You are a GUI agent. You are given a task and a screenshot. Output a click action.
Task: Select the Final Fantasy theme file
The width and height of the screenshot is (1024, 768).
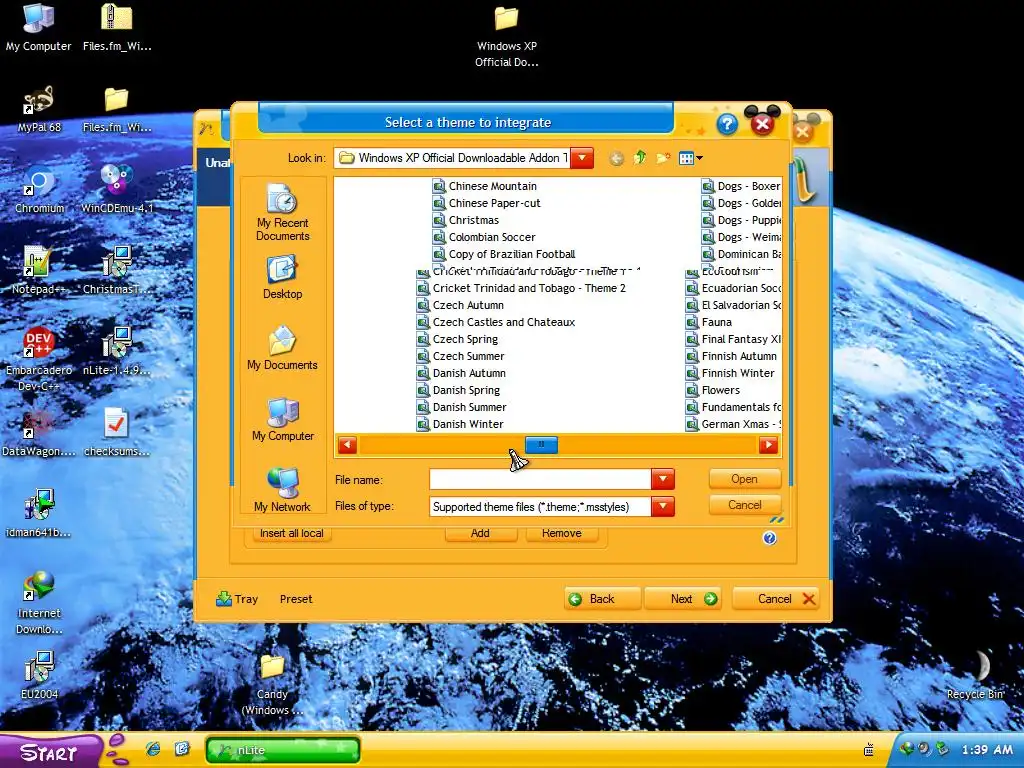pos(733,339)
